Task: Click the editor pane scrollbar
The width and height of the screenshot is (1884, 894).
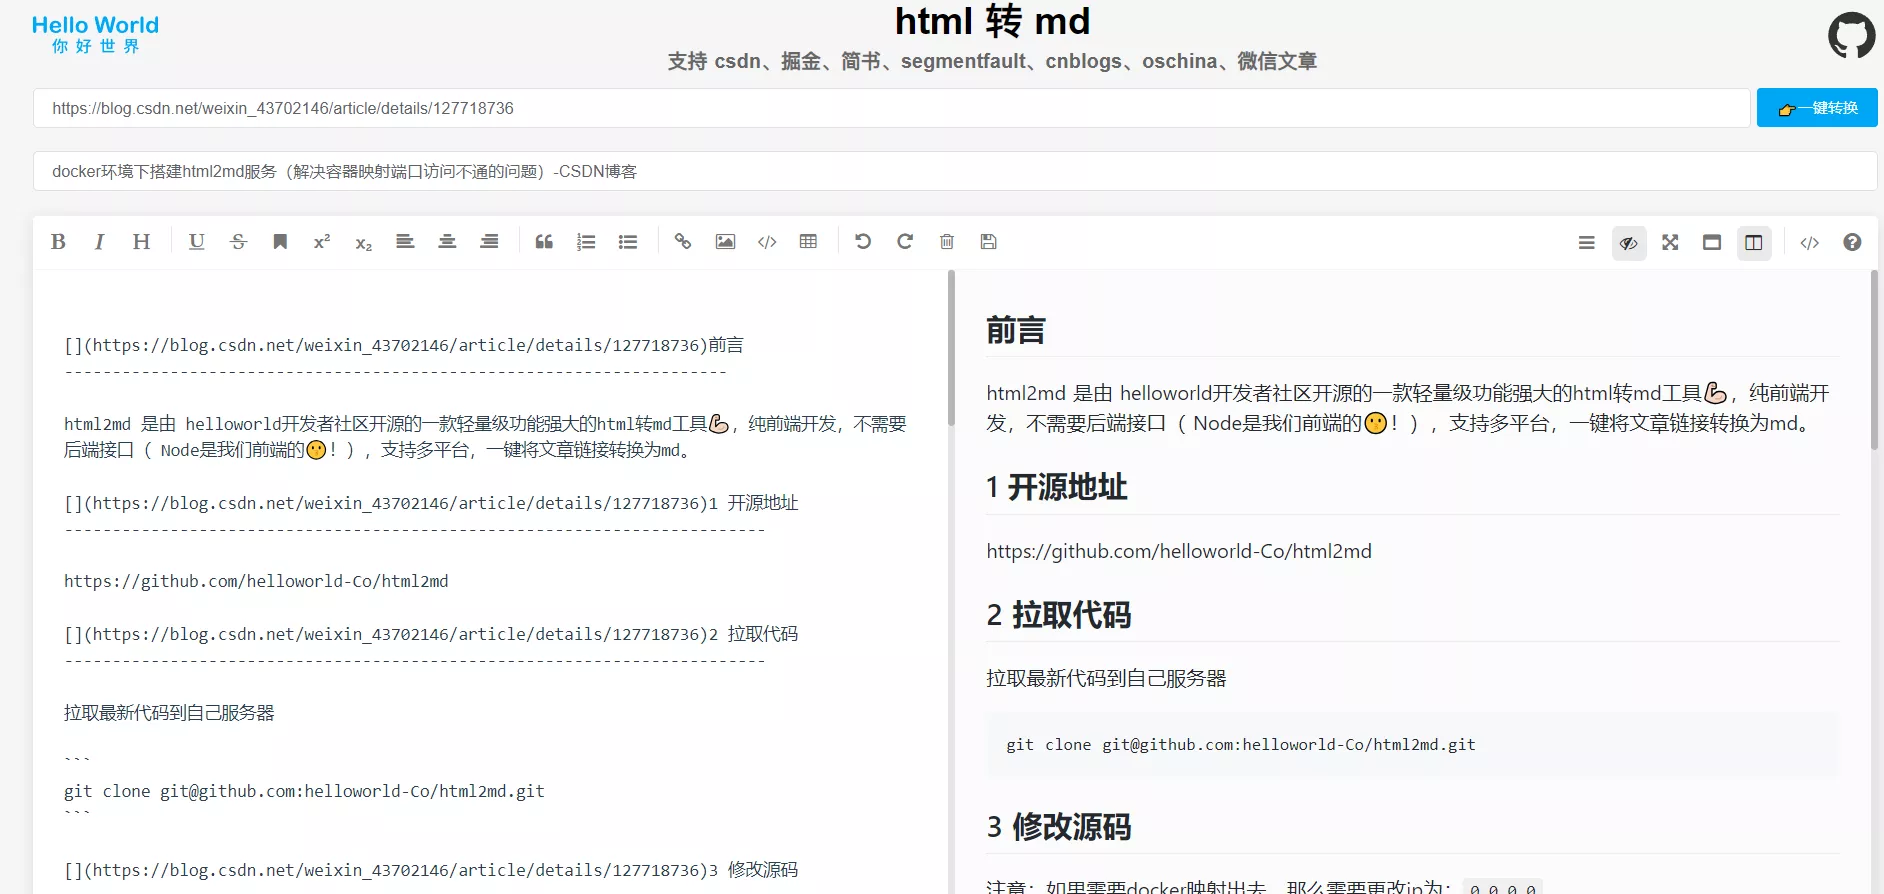Action: [x=951, y=348]
